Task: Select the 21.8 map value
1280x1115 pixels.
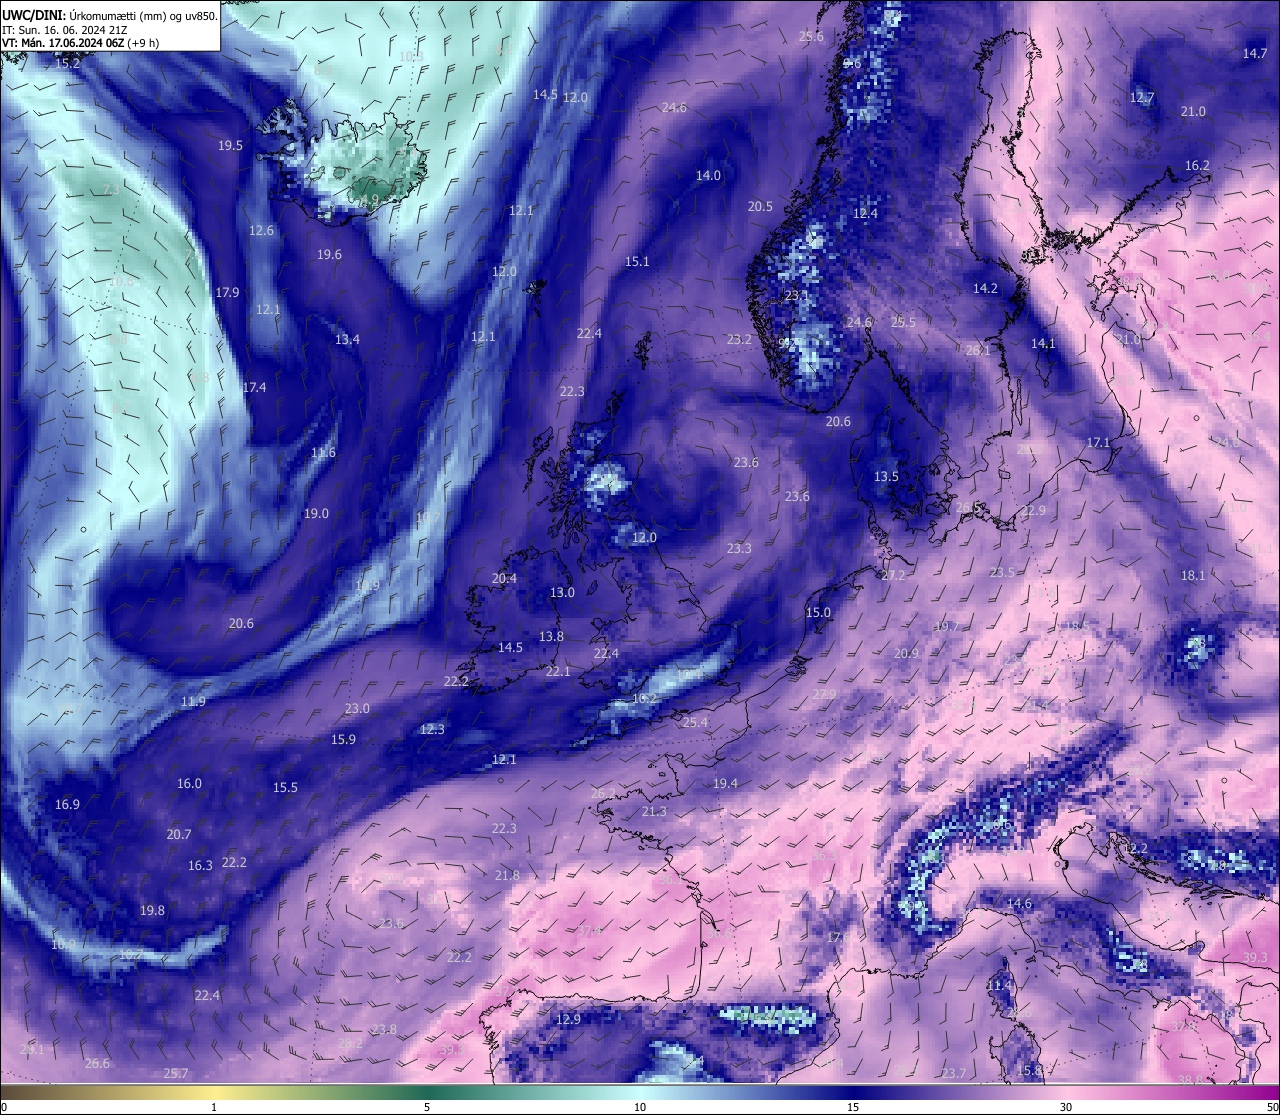Action: (507, 875)
